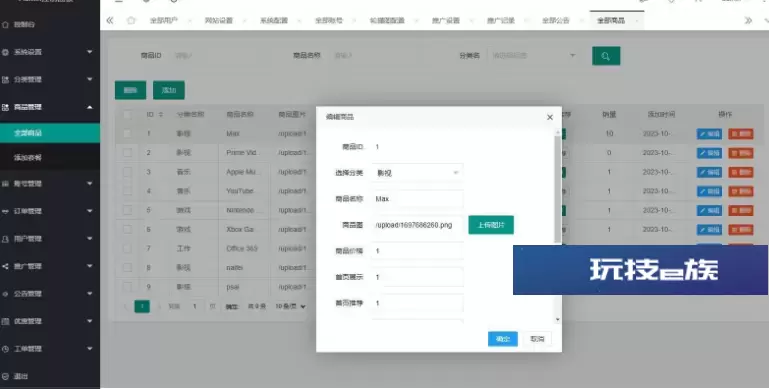This screenshot has width=769, height=389.
Task: Click red delete button in YouTube row
Action: coord(741,191)
